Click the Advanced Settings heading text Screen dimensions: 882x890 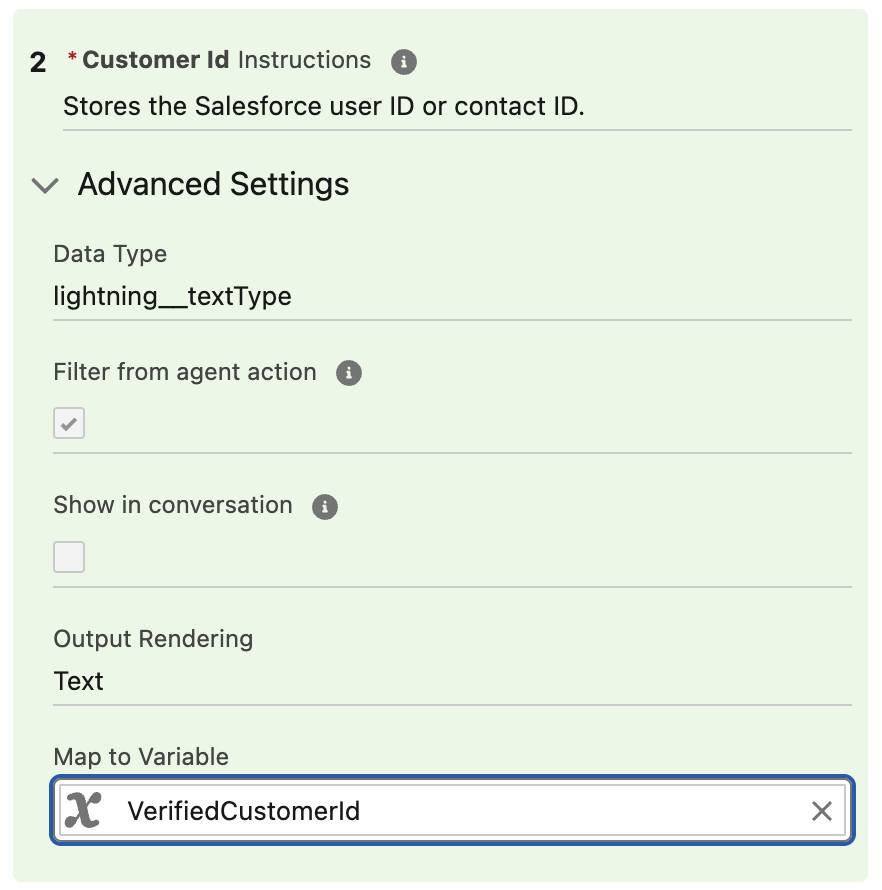tap(213, 185)
